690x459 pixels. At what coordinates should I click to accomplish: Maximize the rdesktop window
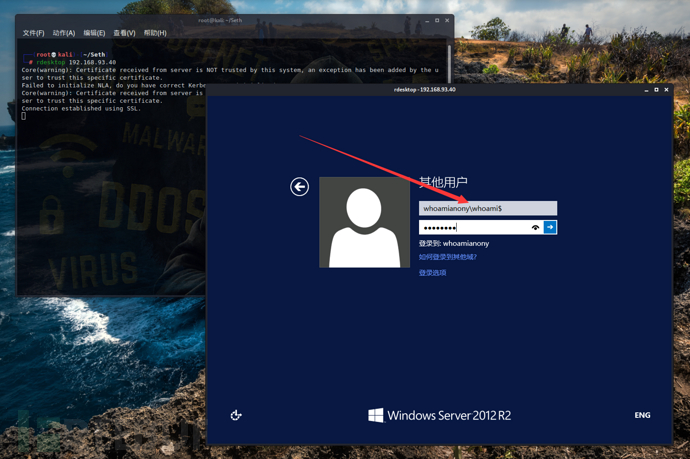[x=656, y=90]
